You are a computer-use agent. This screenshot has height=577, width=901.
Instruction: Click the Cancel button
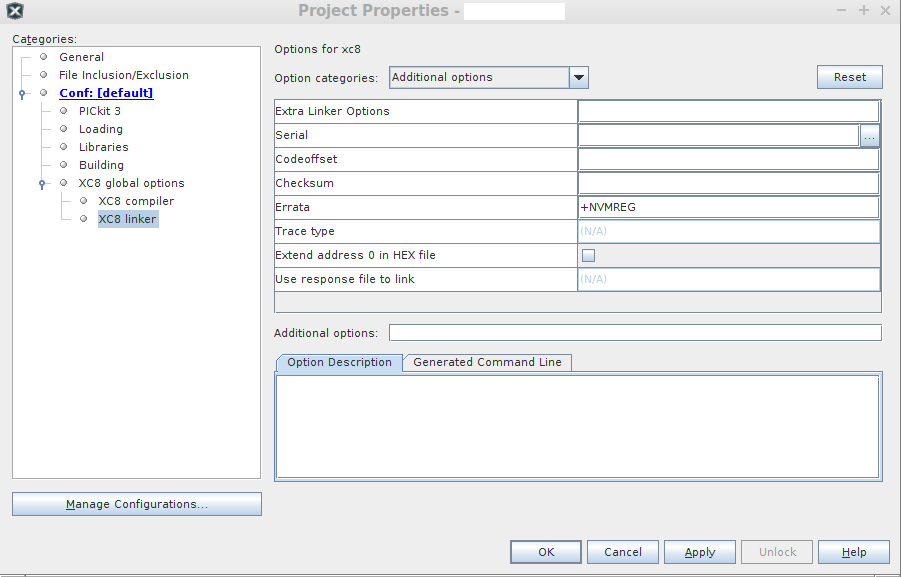623,552
